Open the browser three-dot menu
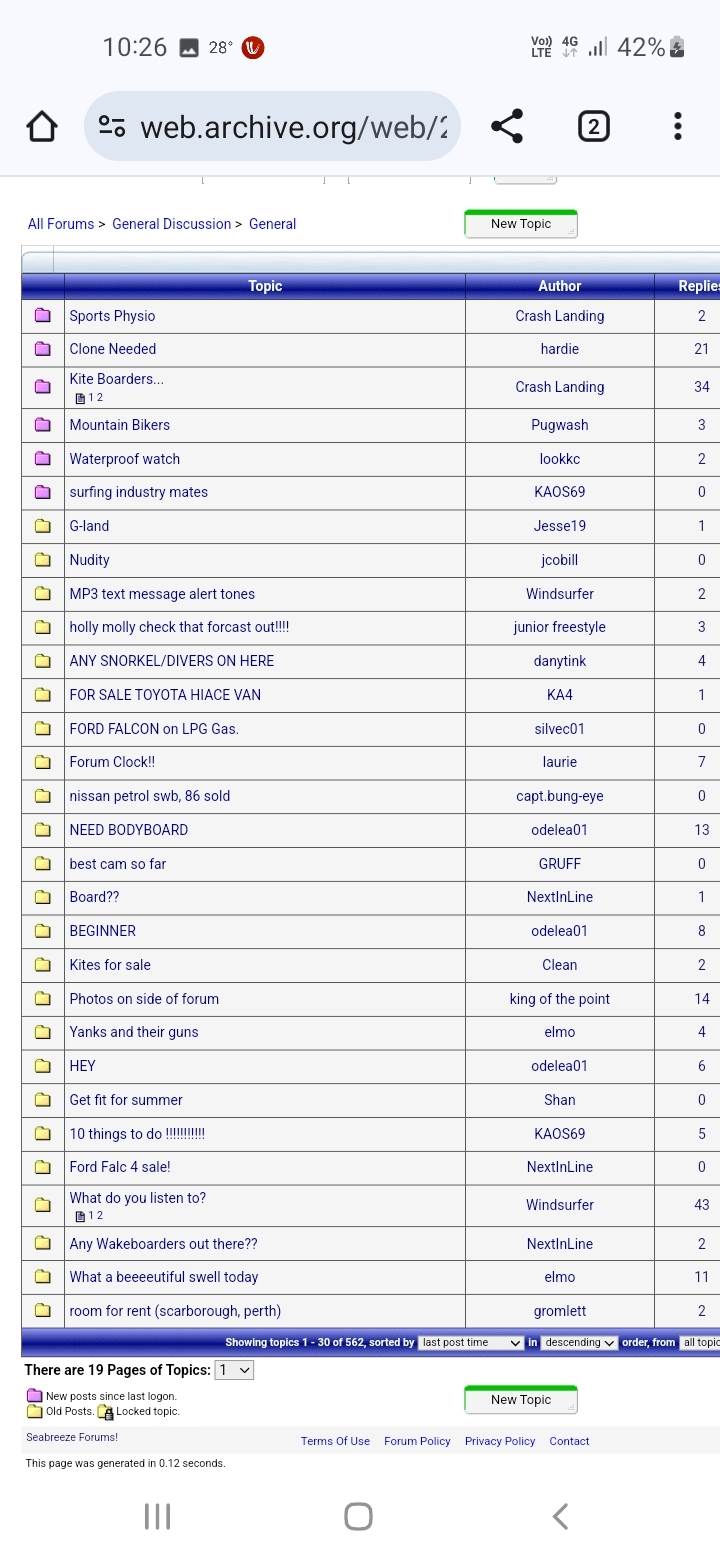The height and width of the screenshot is (1560, 720). 677,126
